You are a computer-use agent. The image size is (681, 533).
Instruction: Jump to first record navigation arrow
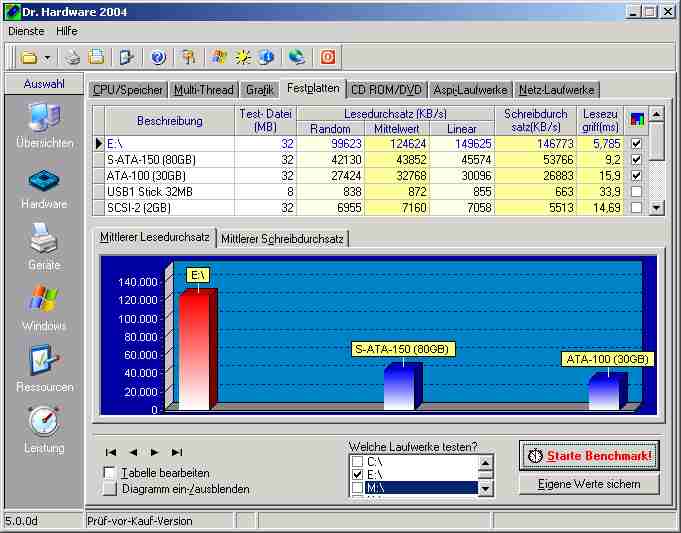point(110,452)
